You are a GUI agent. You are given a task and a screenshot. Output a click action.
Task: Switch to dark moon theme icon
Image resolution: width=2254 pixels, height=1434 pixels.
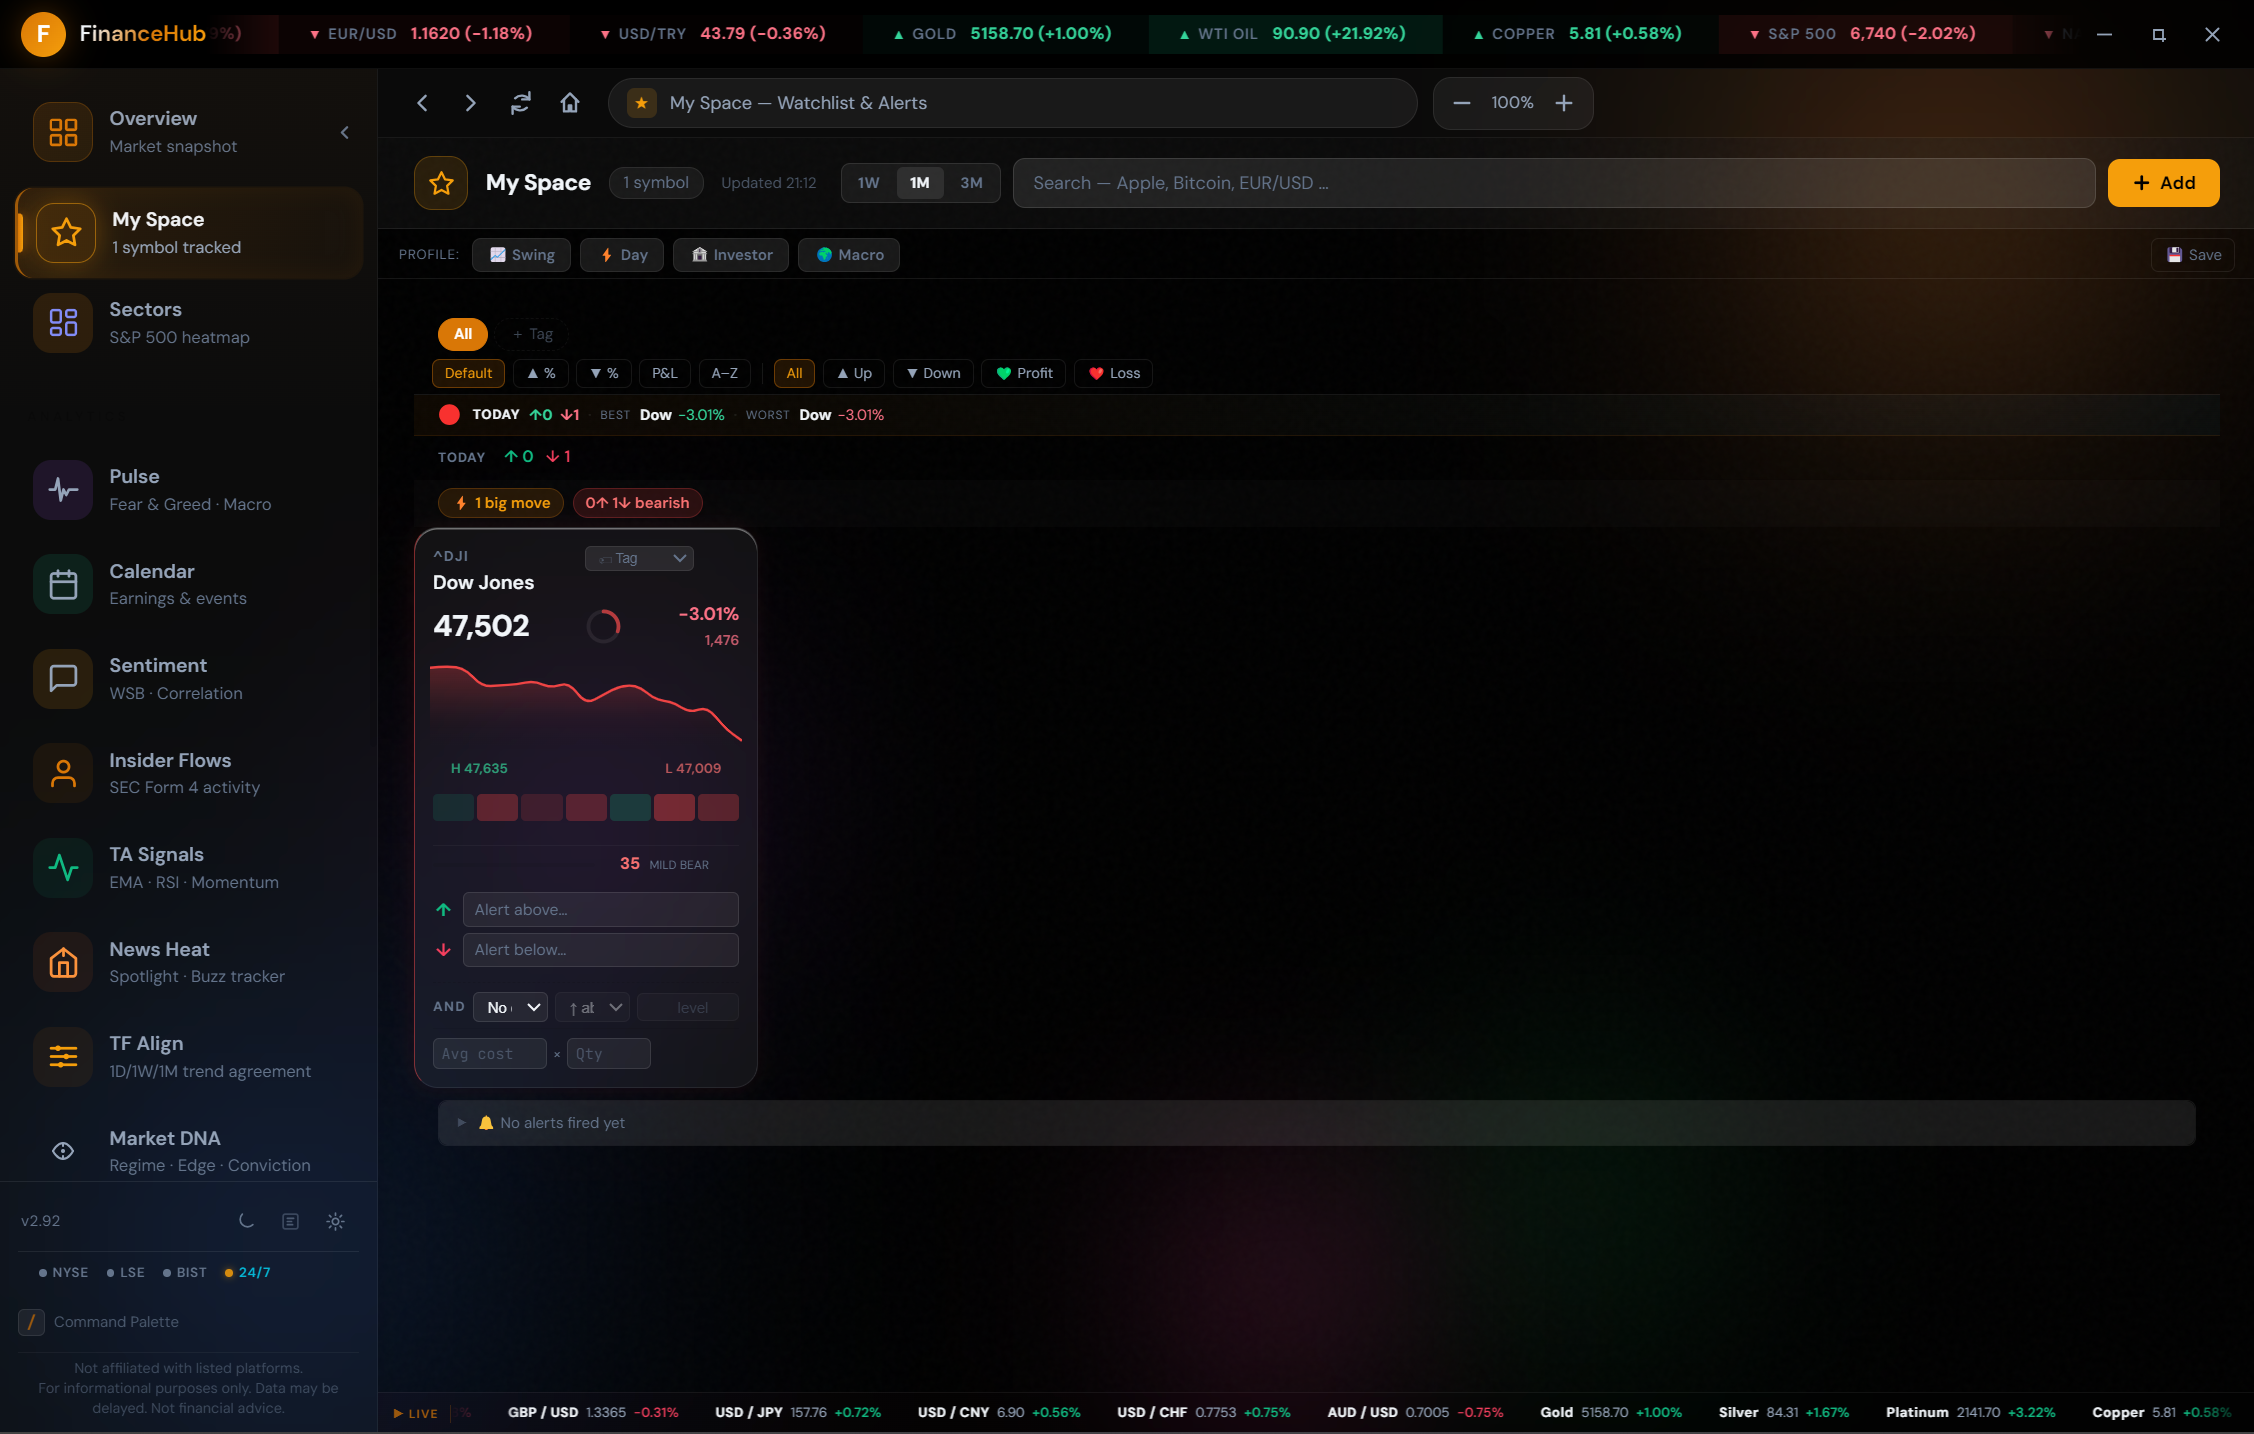(246, 1221)
